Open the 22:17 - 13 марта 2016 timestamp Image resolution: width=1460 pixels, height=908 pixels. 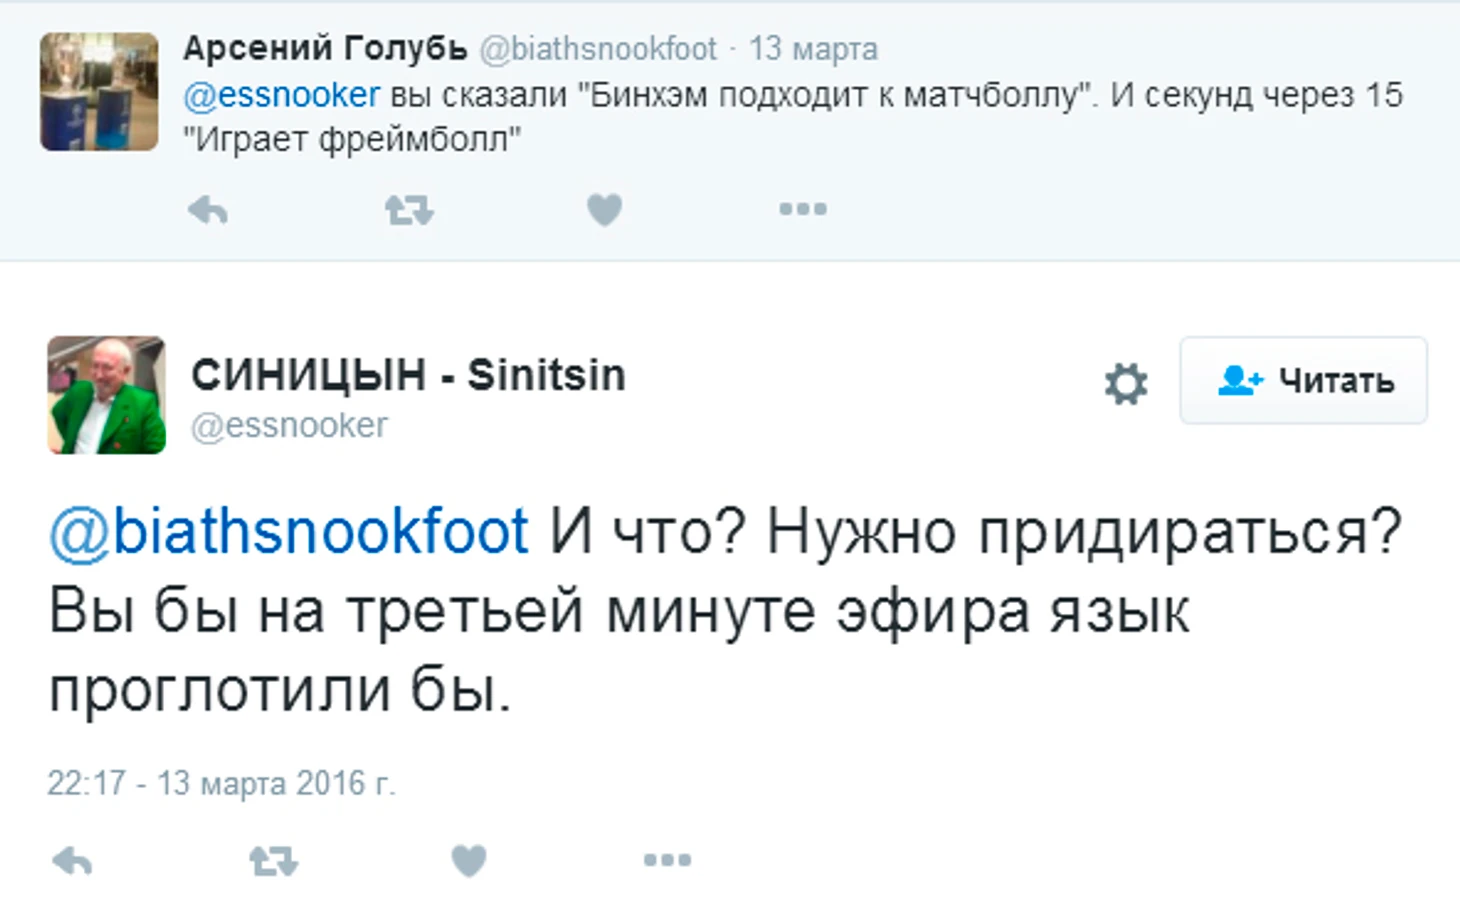click(221, 783)
